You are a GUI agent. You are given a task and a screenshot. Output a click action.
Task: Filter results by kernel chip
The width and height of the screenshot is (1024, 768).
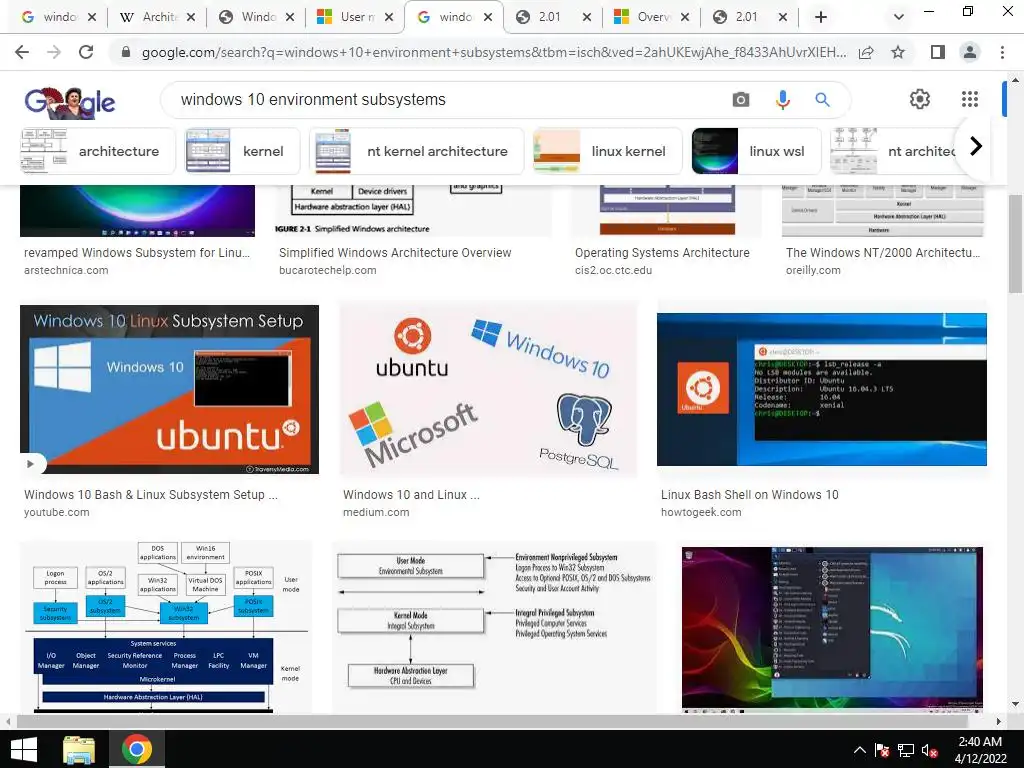[242, 151]
